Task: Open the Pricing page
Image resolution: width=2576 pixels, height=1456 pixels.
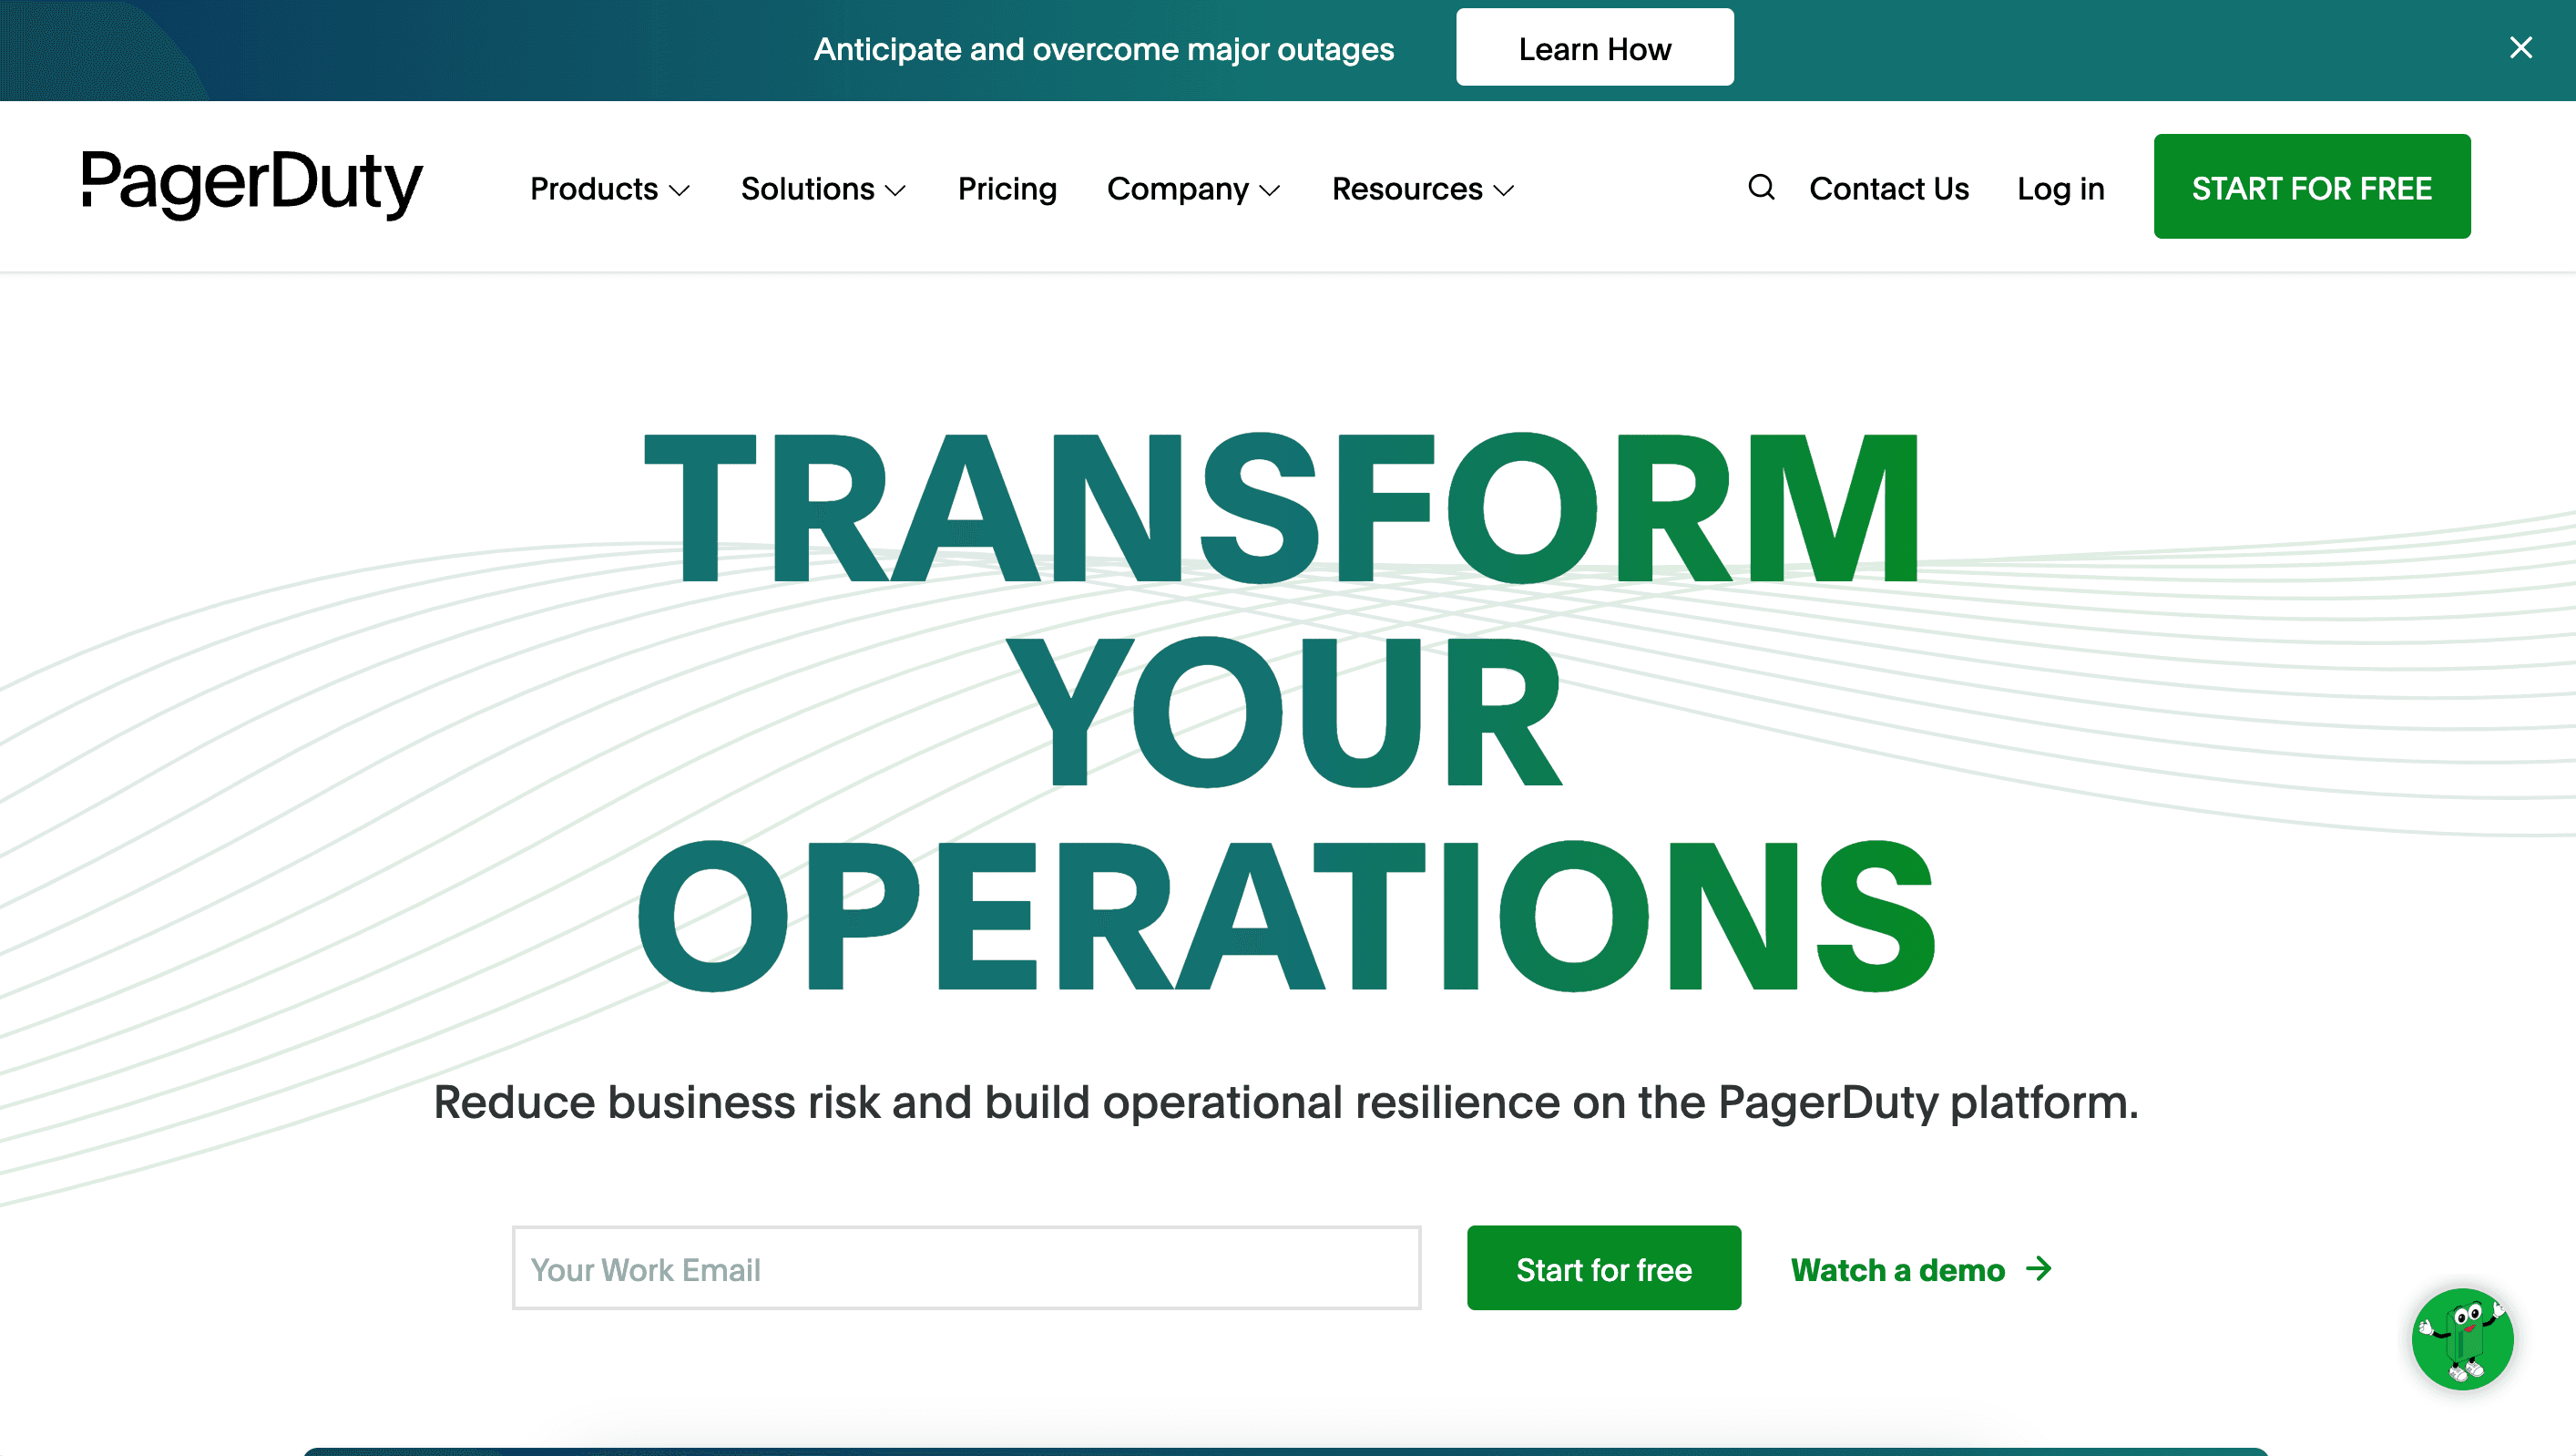Action: point(1007,189)
